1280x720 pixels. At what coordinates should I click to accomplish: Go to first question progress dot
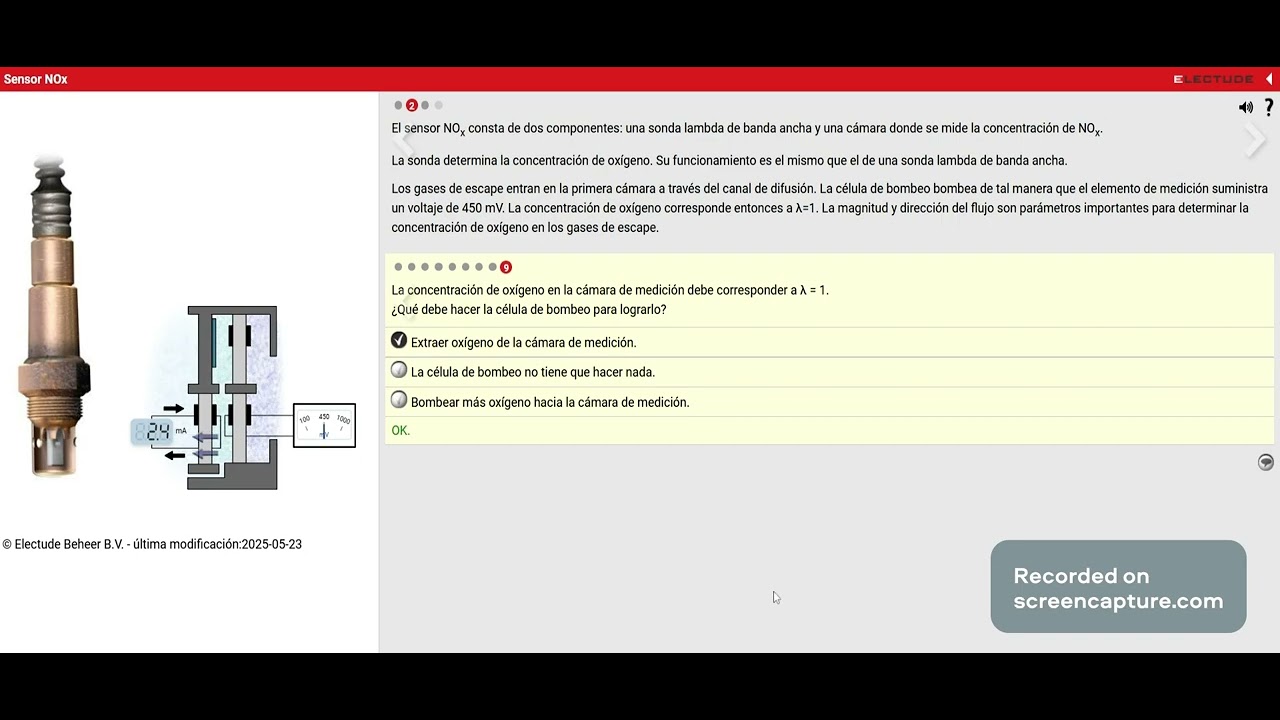(x=398, y=267)
